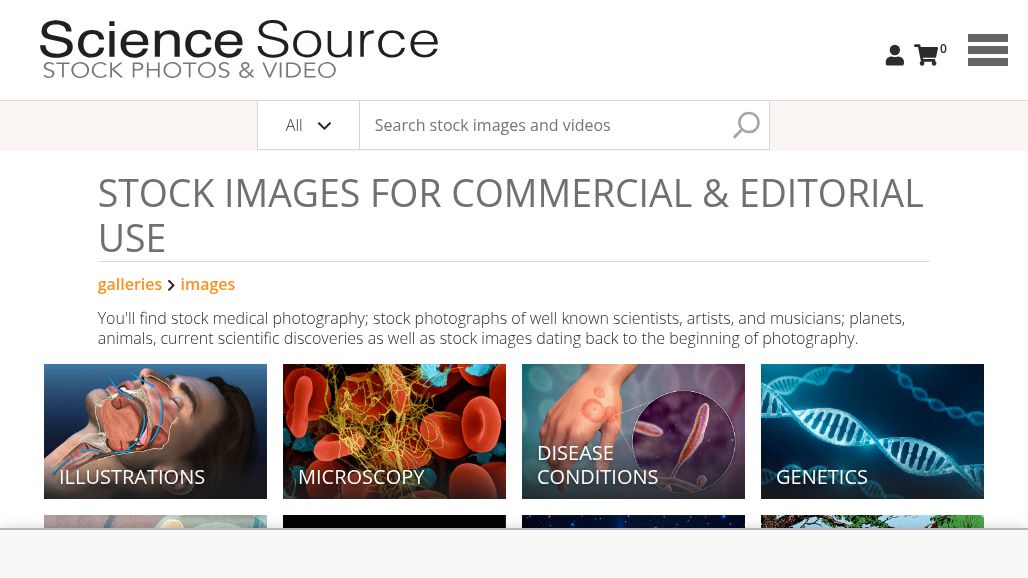Open the Microscopy gallery thumbnail
1028x578 pixels.
pyautogui.click(x=394, y=431)
